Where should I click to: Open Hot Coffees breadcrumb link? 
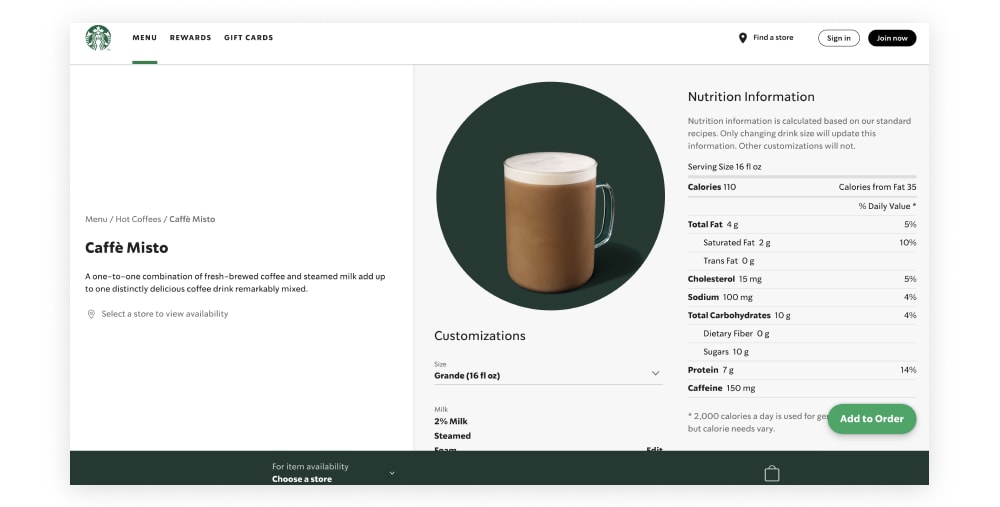coord(138,219)
